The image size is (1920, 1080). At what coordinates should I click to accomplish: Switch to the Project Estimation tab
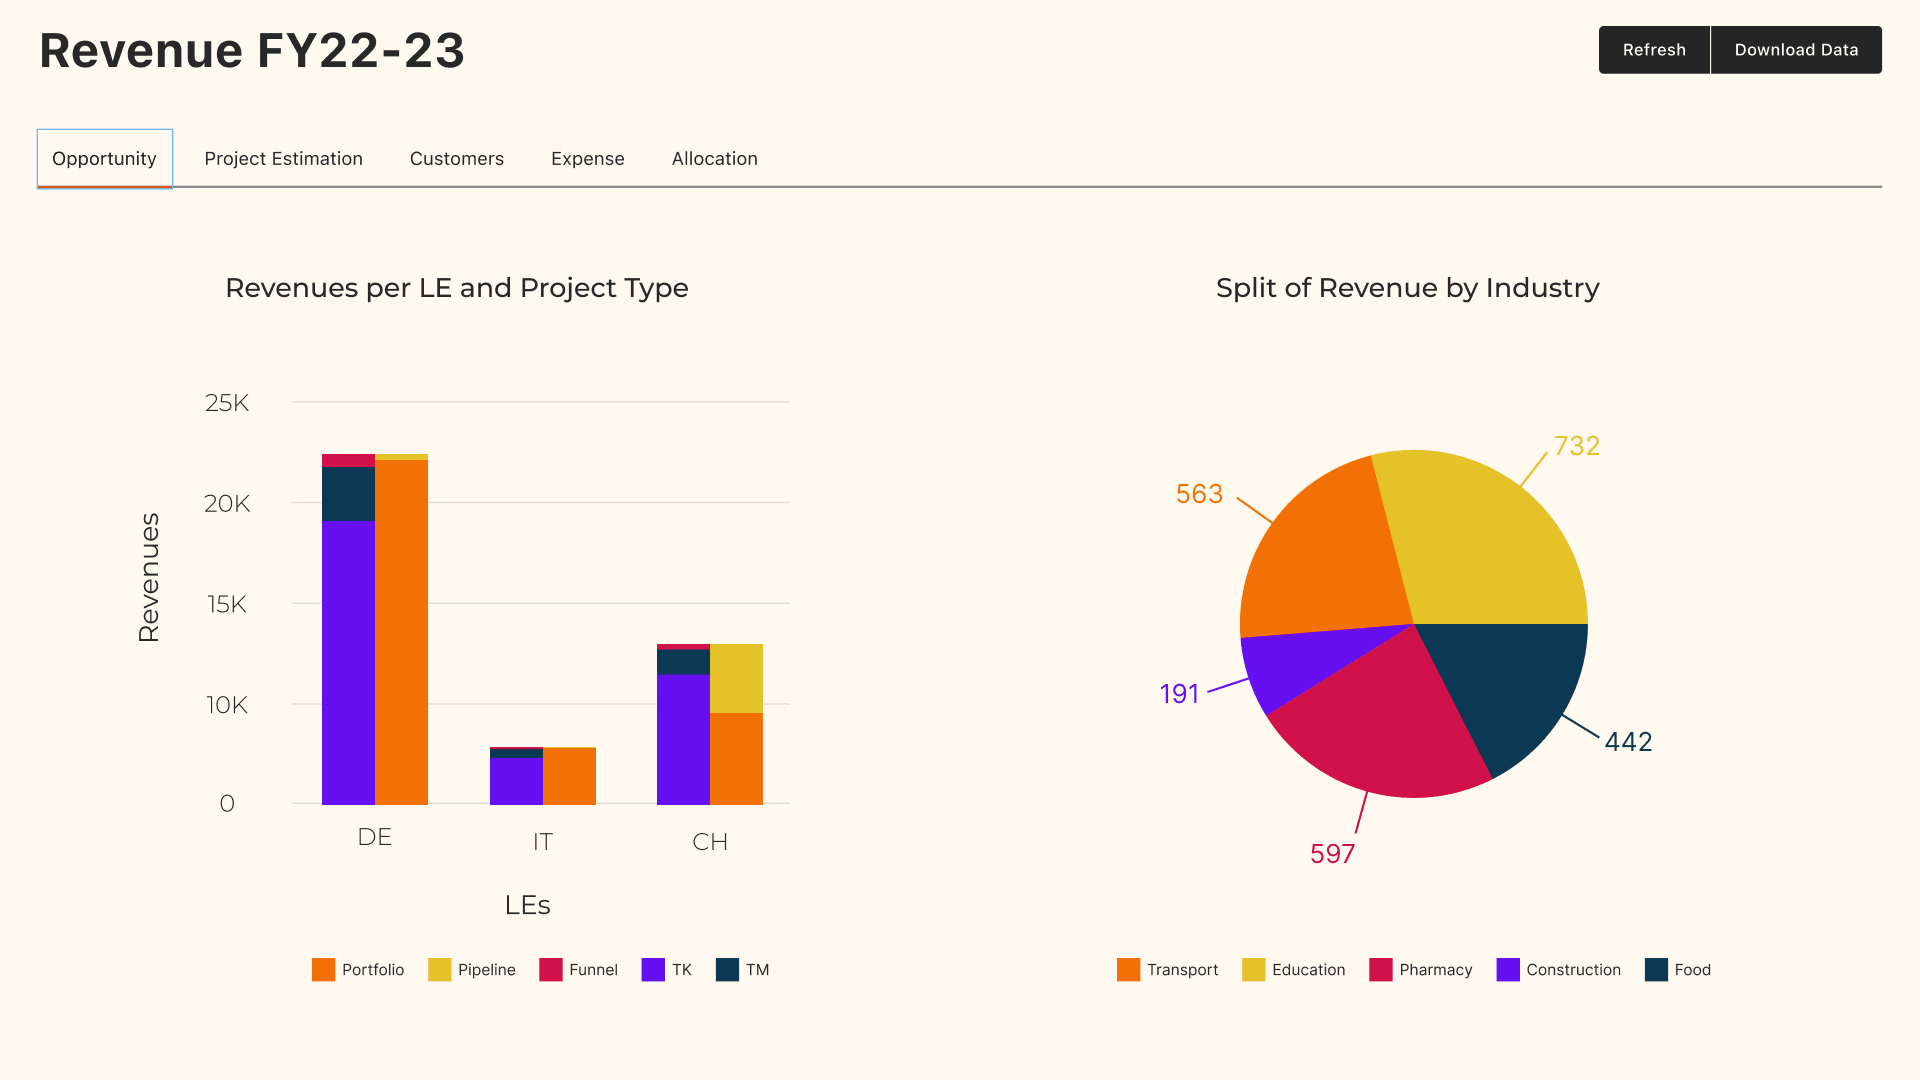(283, 158)
